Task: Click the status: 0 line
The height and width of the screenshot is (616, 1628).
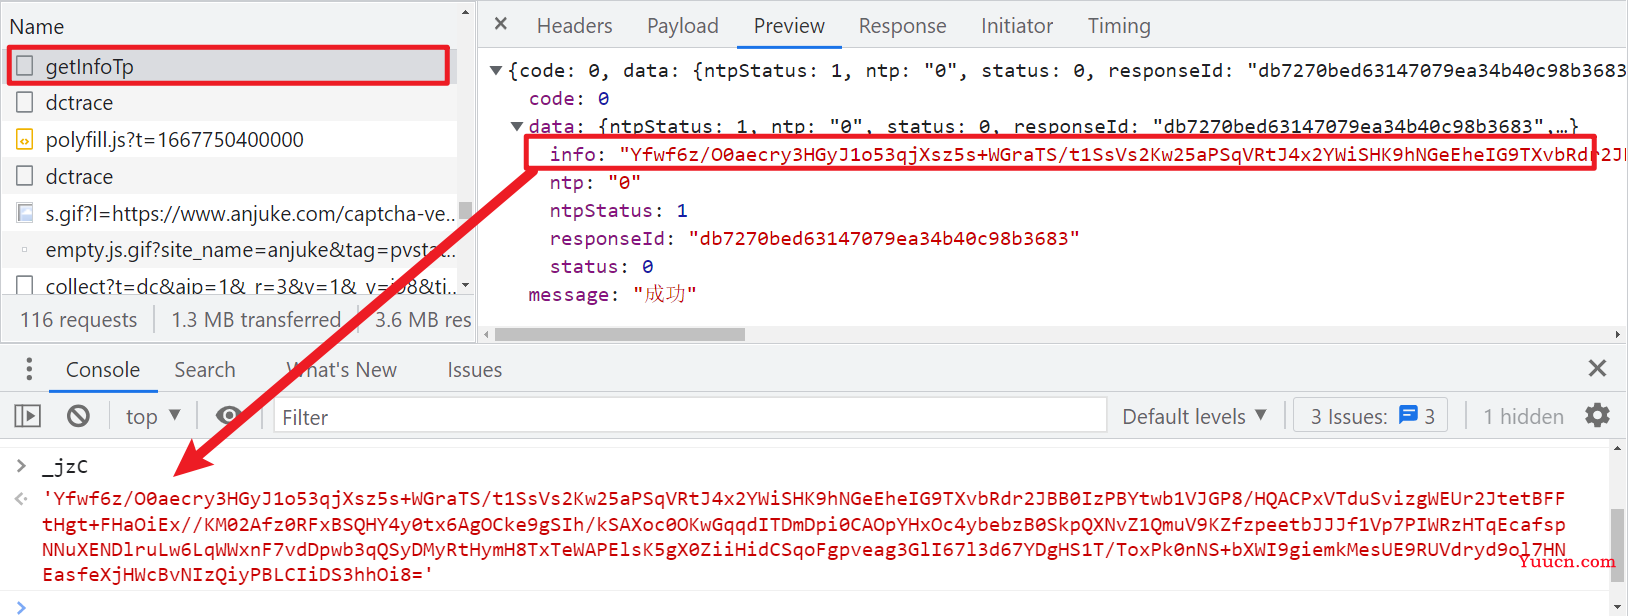Action: coord(601,267)
